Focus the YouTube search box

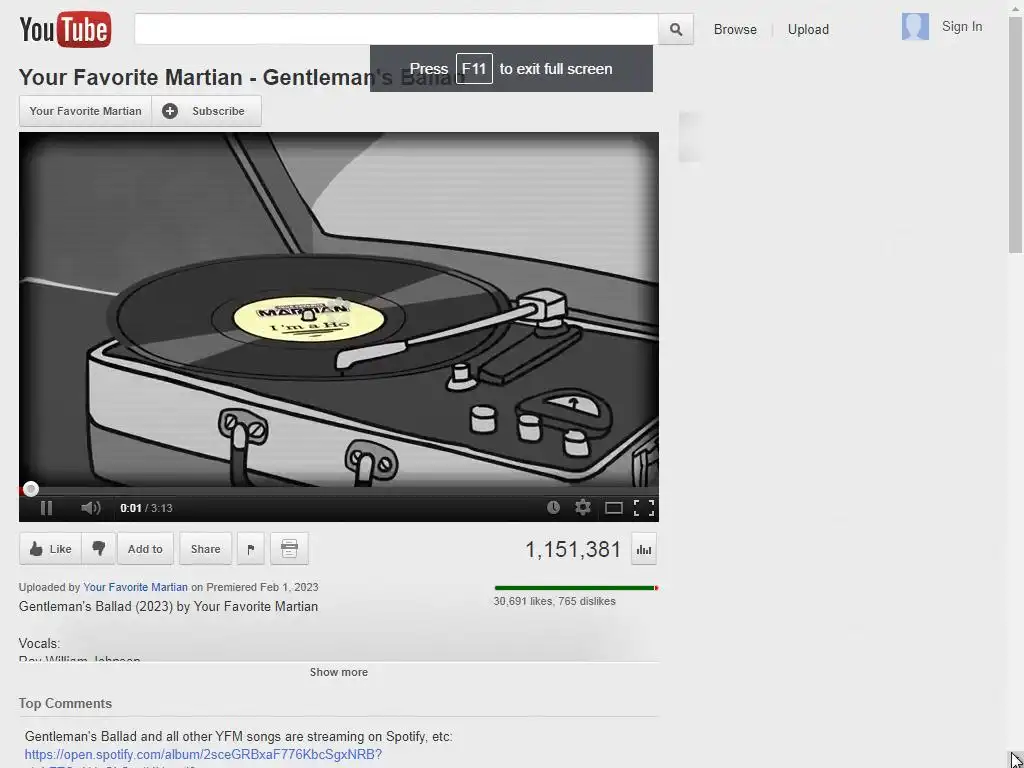pyautogui.click(x=396, y=29)
